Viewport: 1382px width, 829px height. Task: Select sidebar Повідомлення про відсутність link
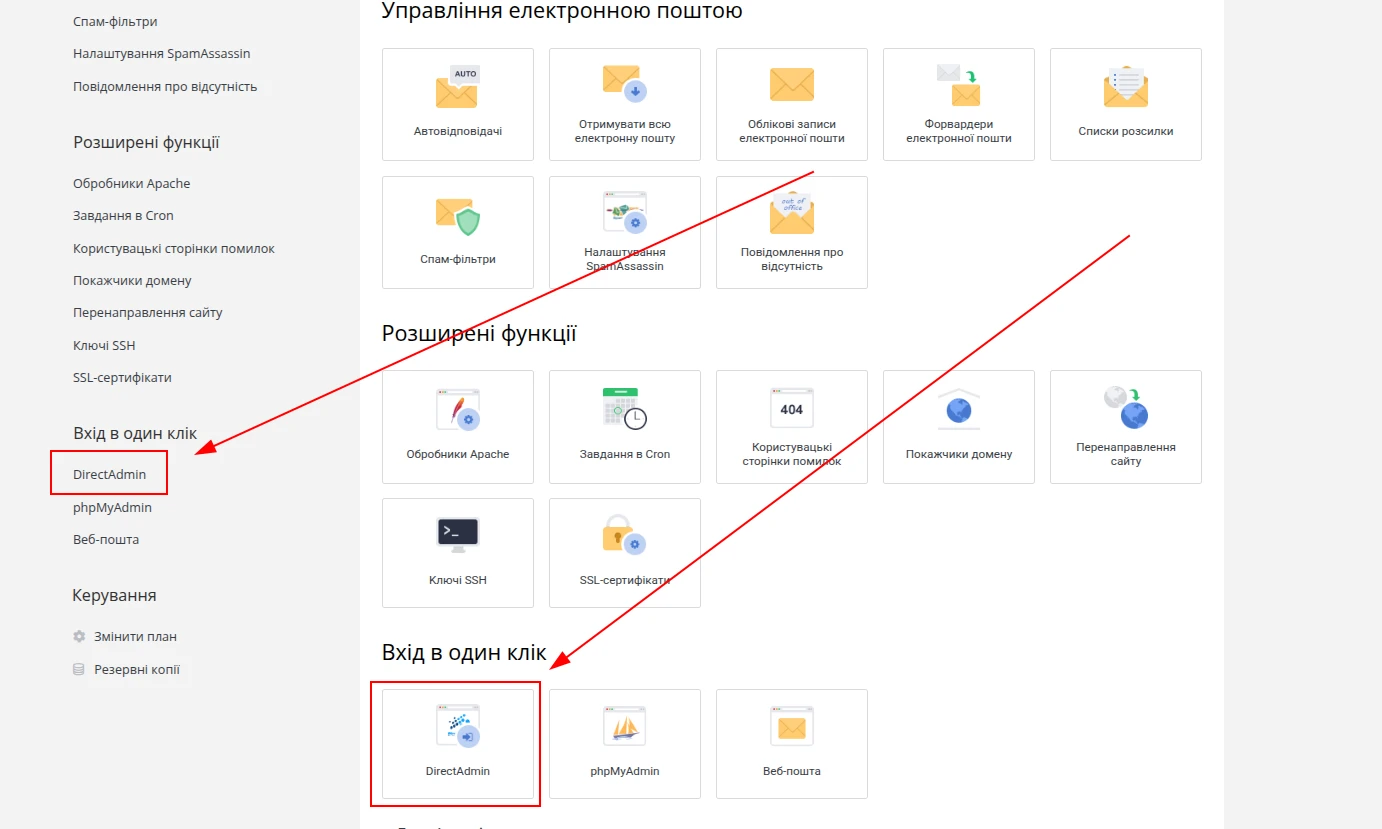pyautogui.click(x=165, y=86)
